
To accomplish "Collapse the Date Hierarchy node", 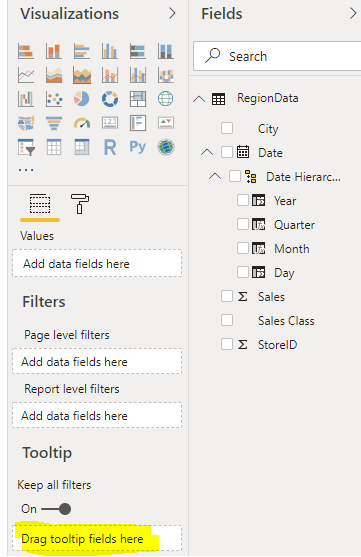I will pos(215,176).
